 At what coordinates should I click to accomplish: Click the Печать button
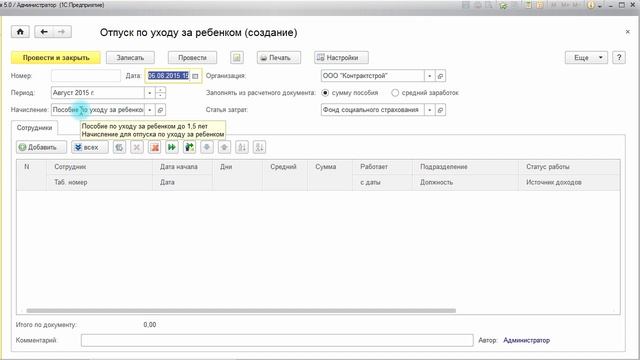pos(279,58)
